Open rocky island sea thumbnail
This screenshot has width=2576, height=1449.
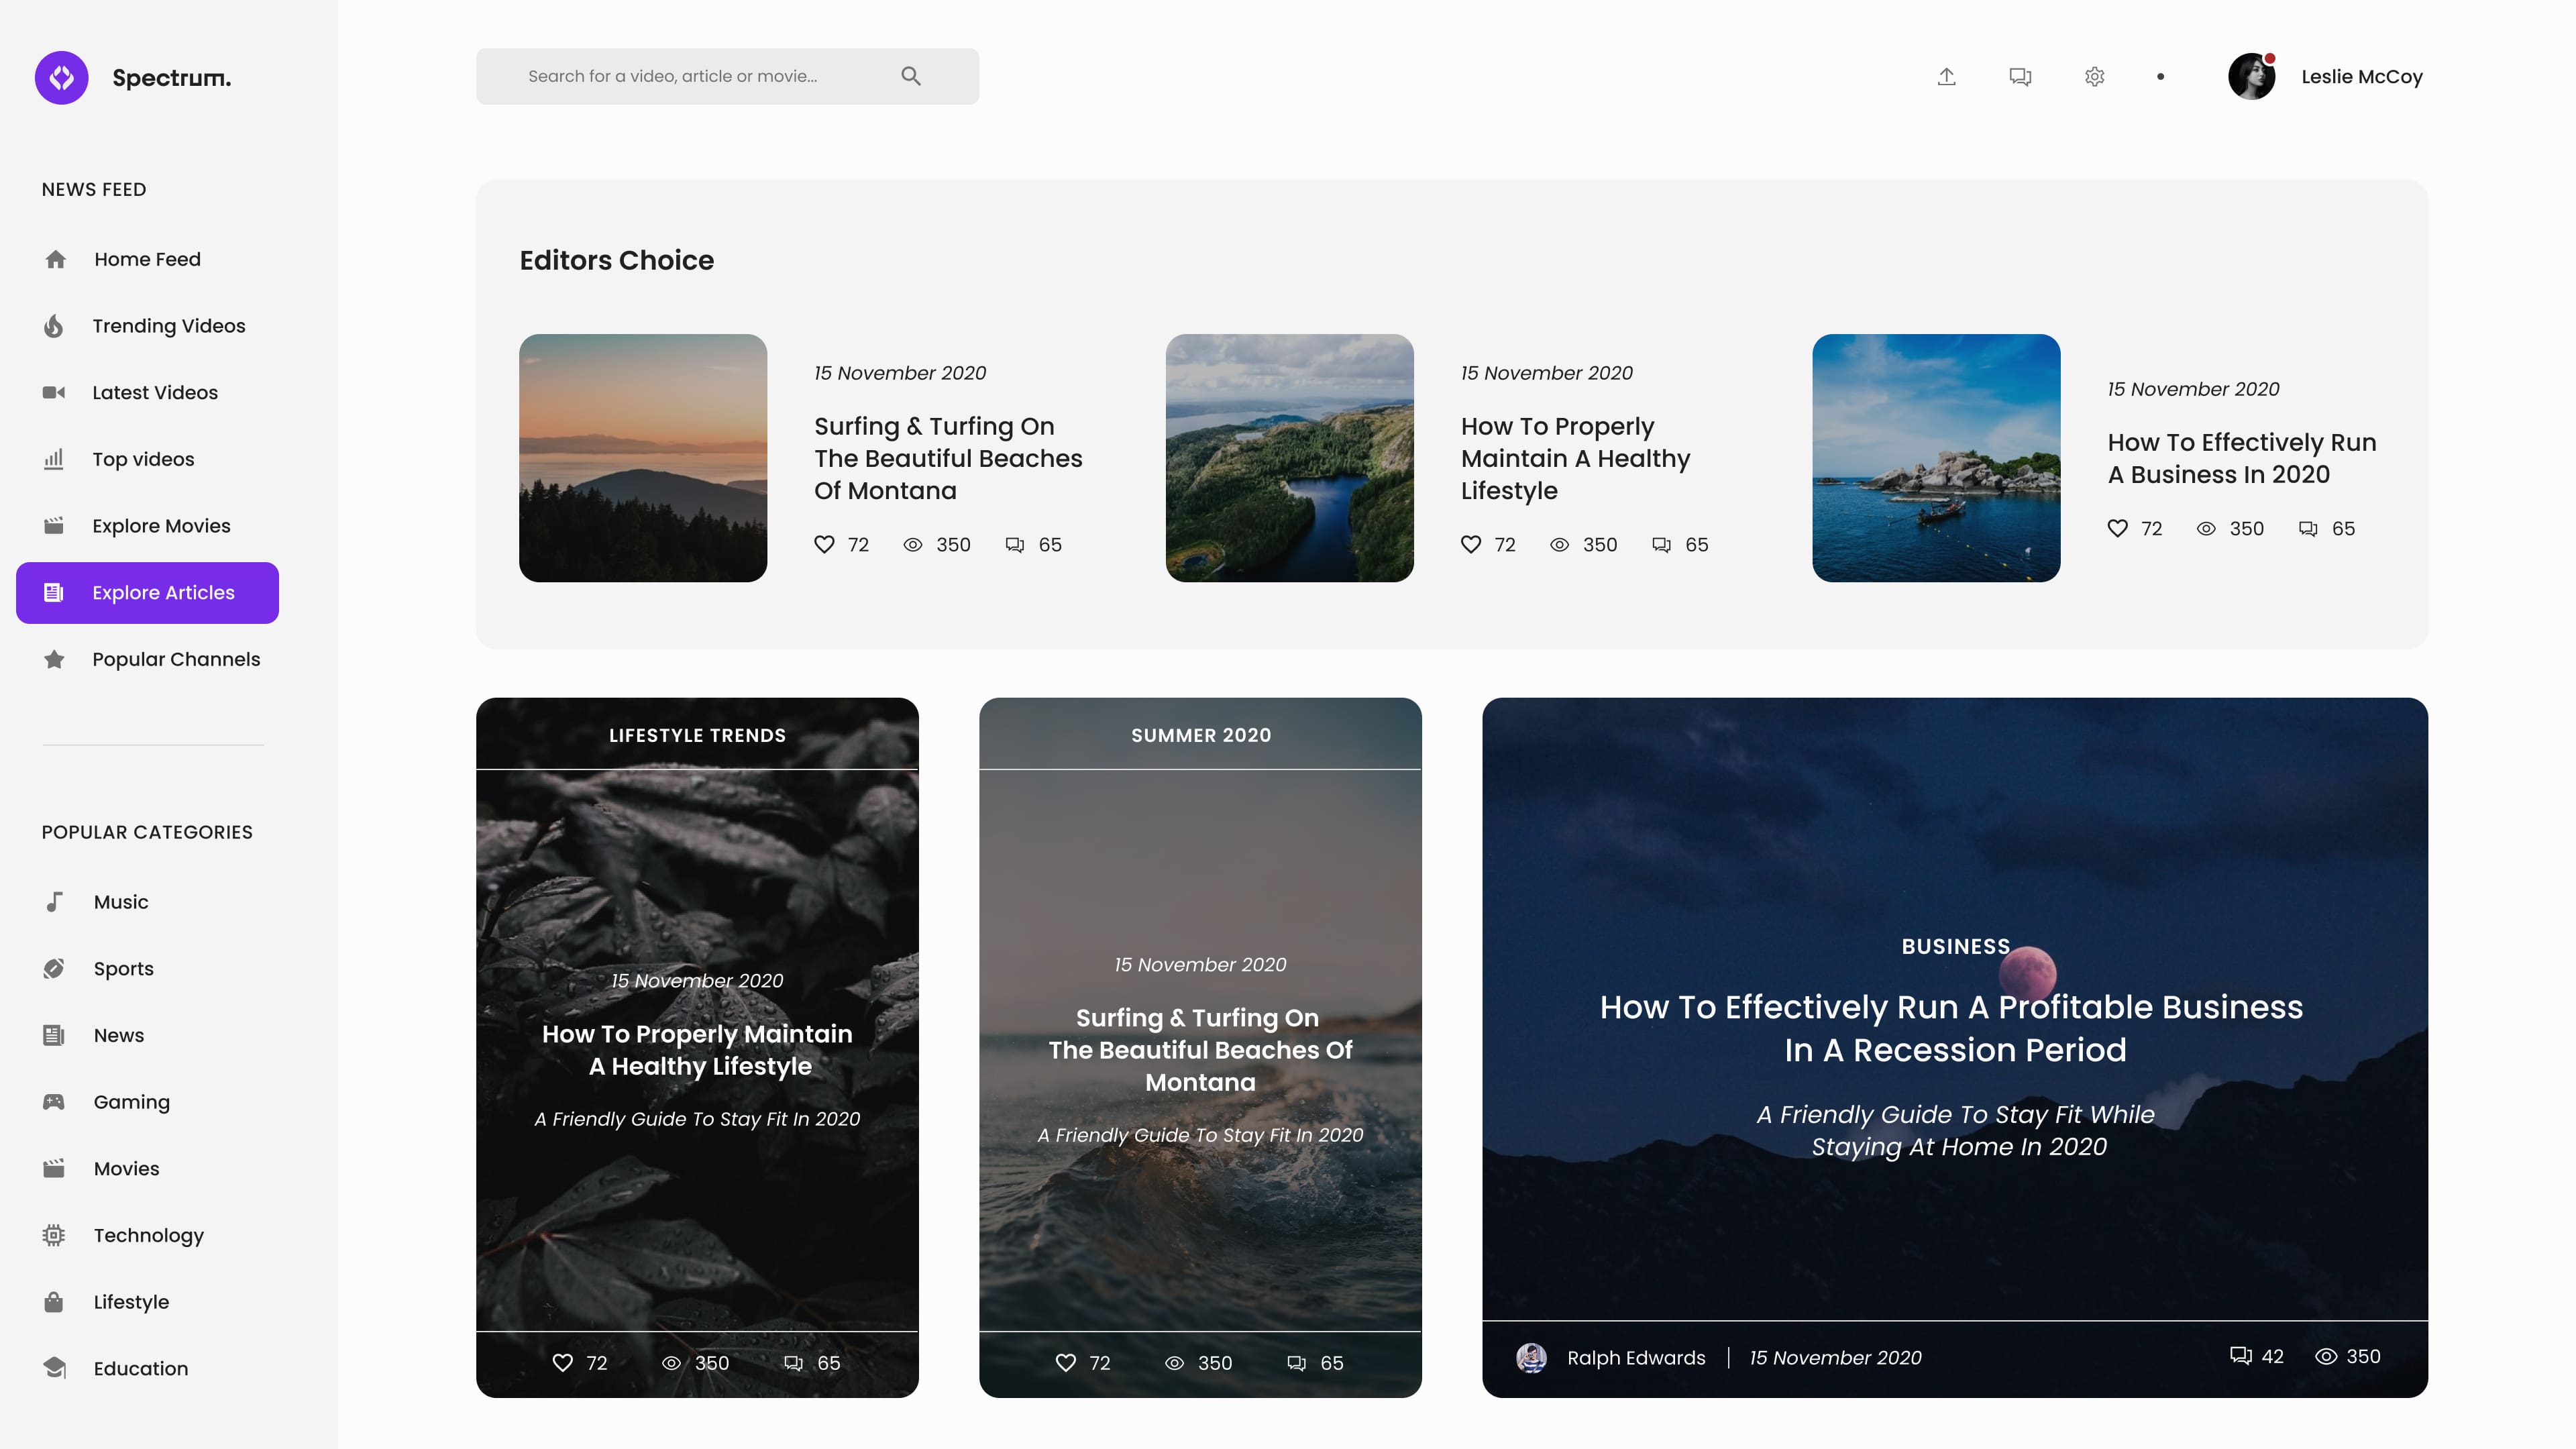[x=1936, y=458]
